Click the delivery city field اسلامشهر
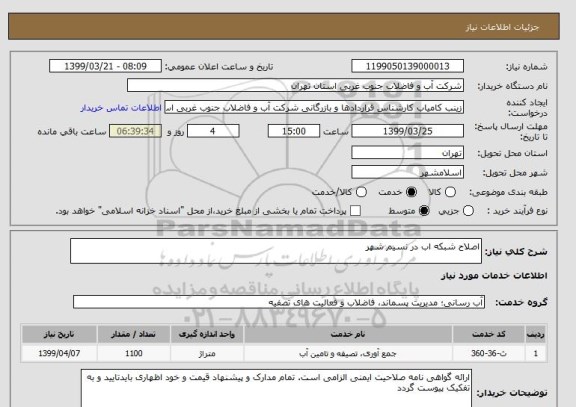The height and width of the screenshot is (407, 576). [x=407, y=172]
